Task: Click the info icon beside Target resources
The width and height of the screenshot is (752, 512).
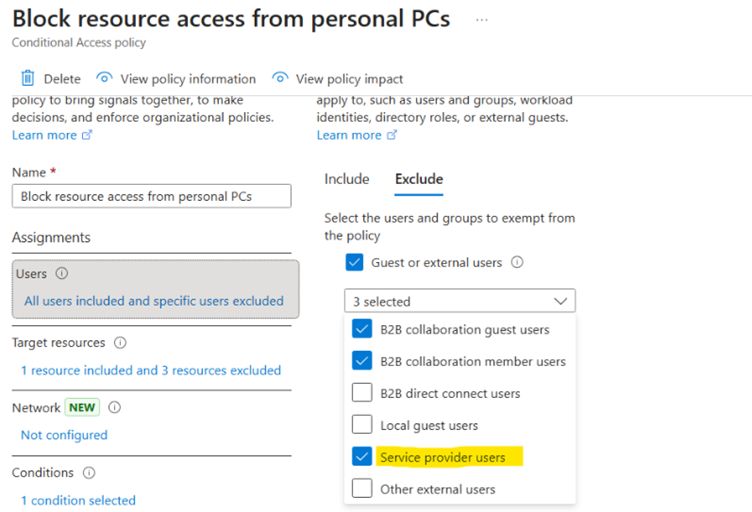Action: 120,343
